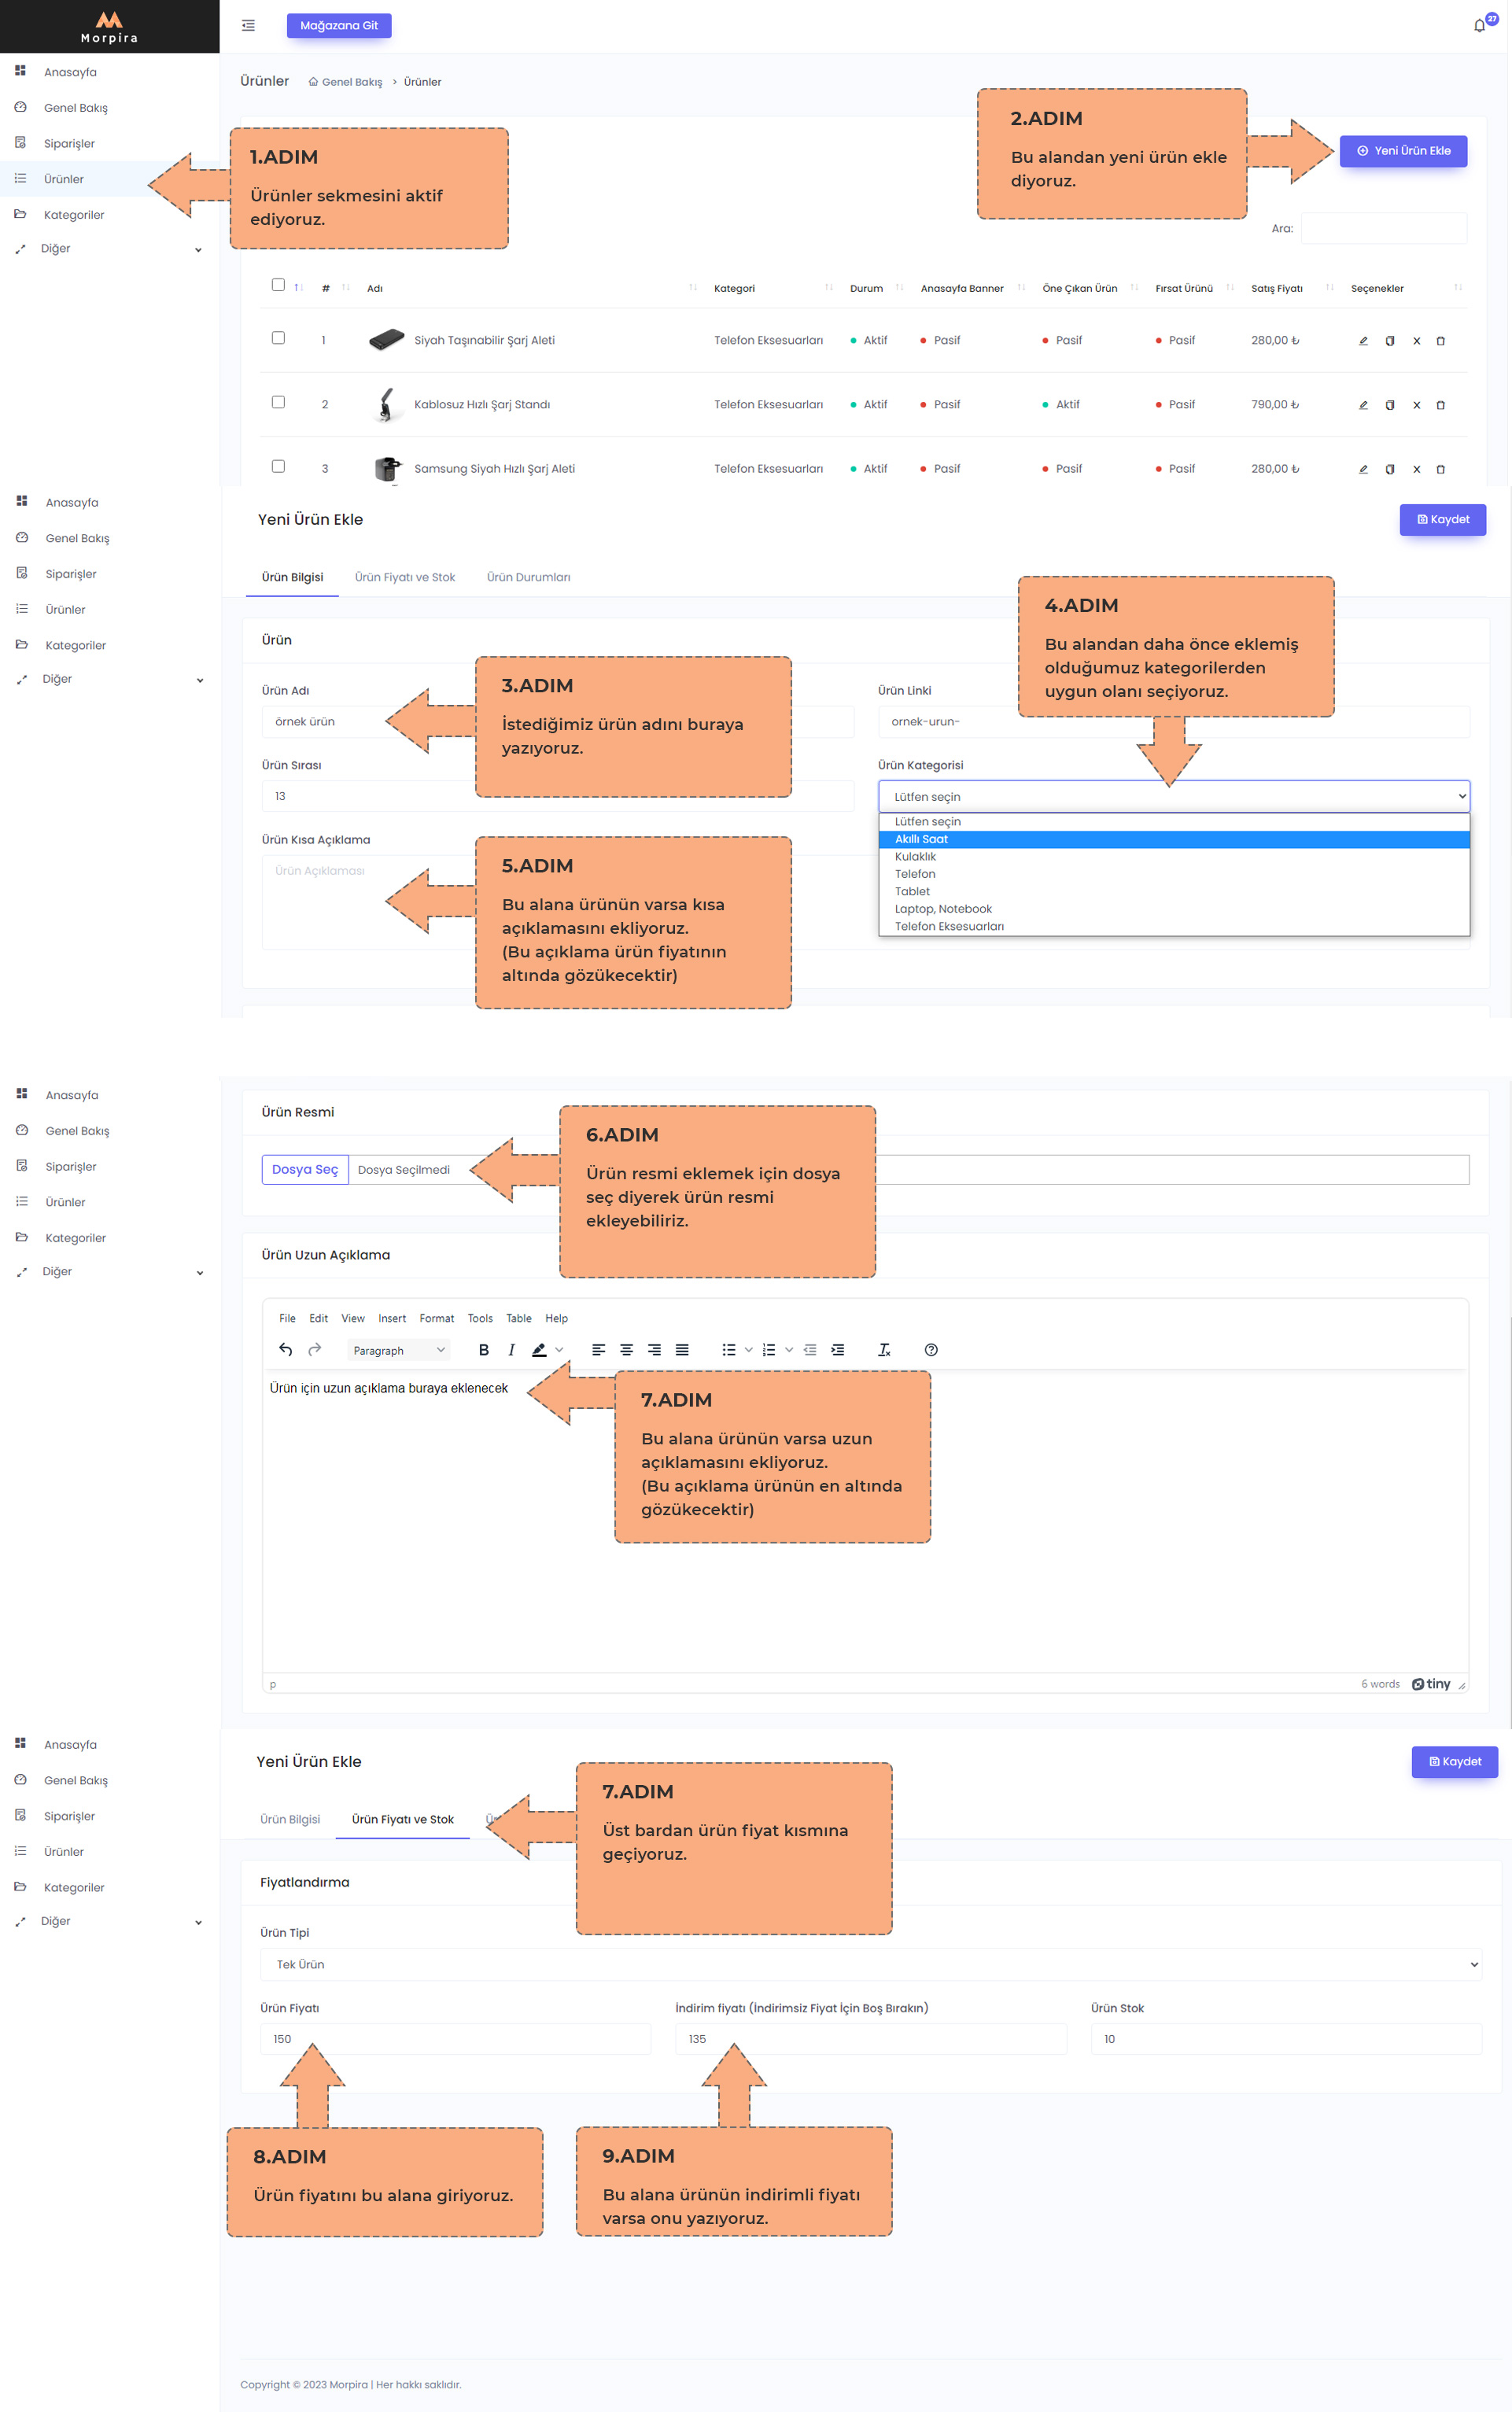Image resolution: width=1512 pixels, height=2412 pixels.
Task: Click the X icon for Samsung Siyah Hızlı Şarj Aleti
Action: [1416, 469]
